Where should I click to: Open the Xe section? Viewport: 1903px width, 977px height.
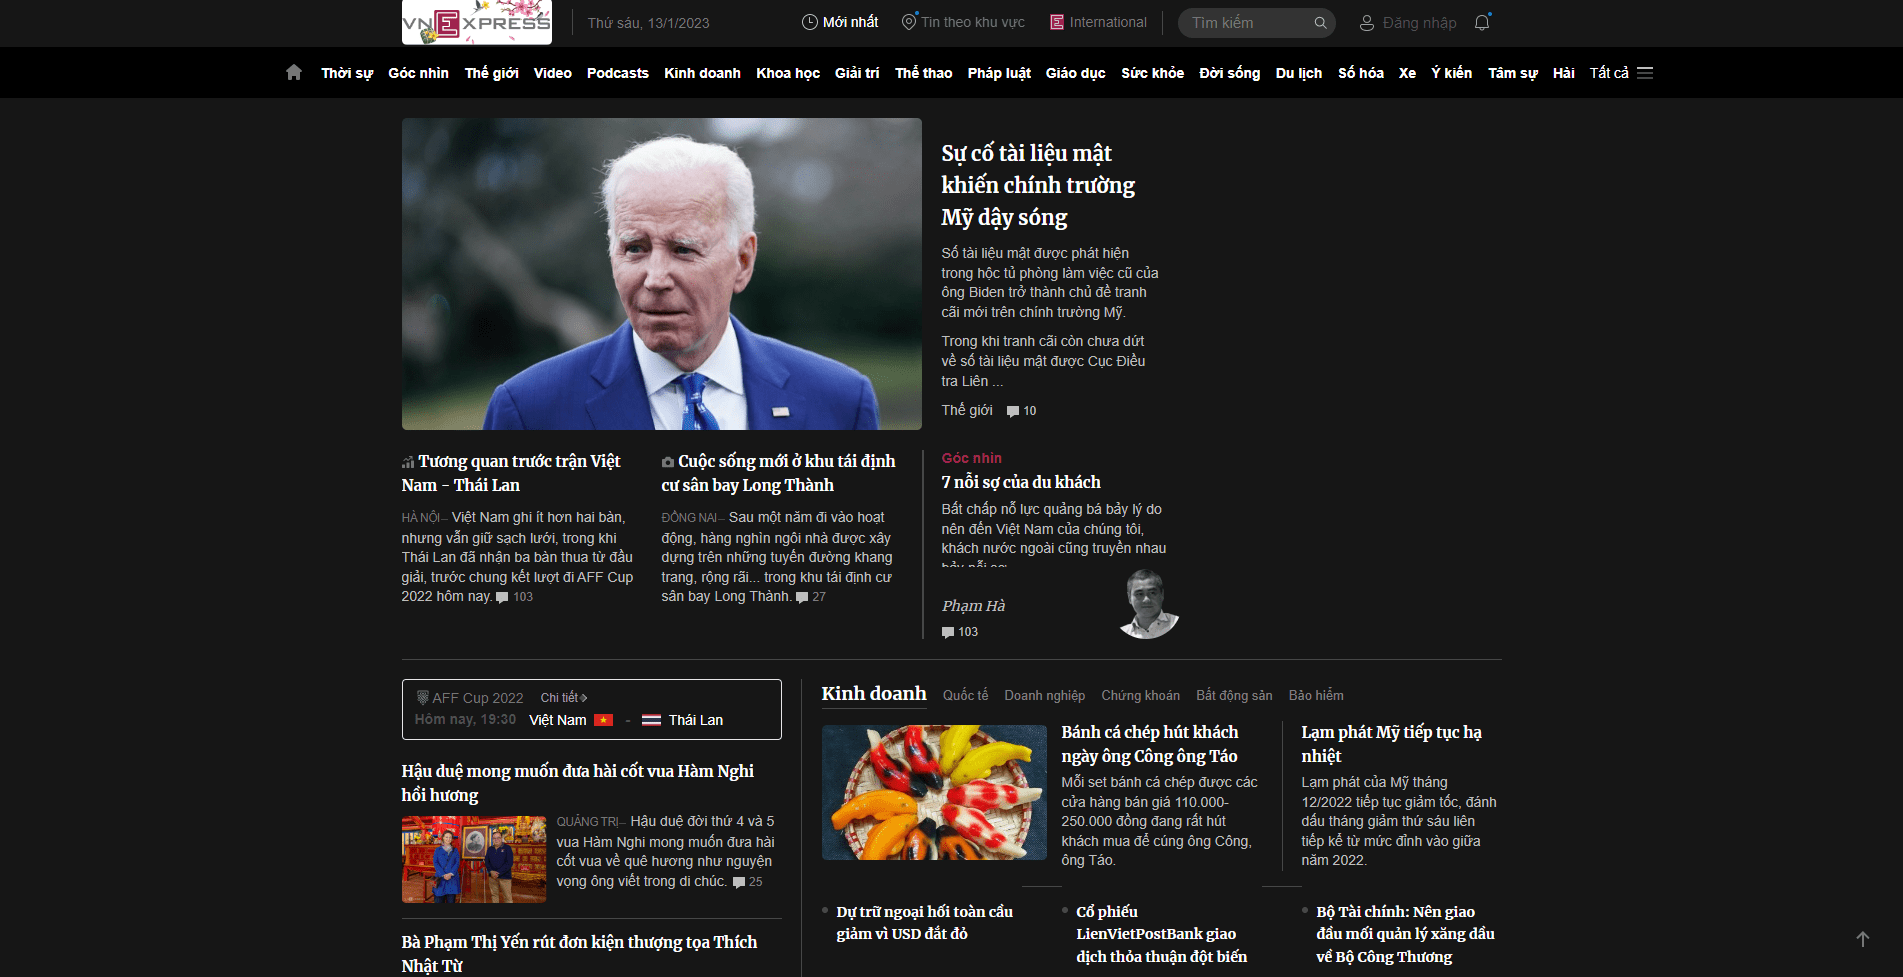(x=1408, y=73)
